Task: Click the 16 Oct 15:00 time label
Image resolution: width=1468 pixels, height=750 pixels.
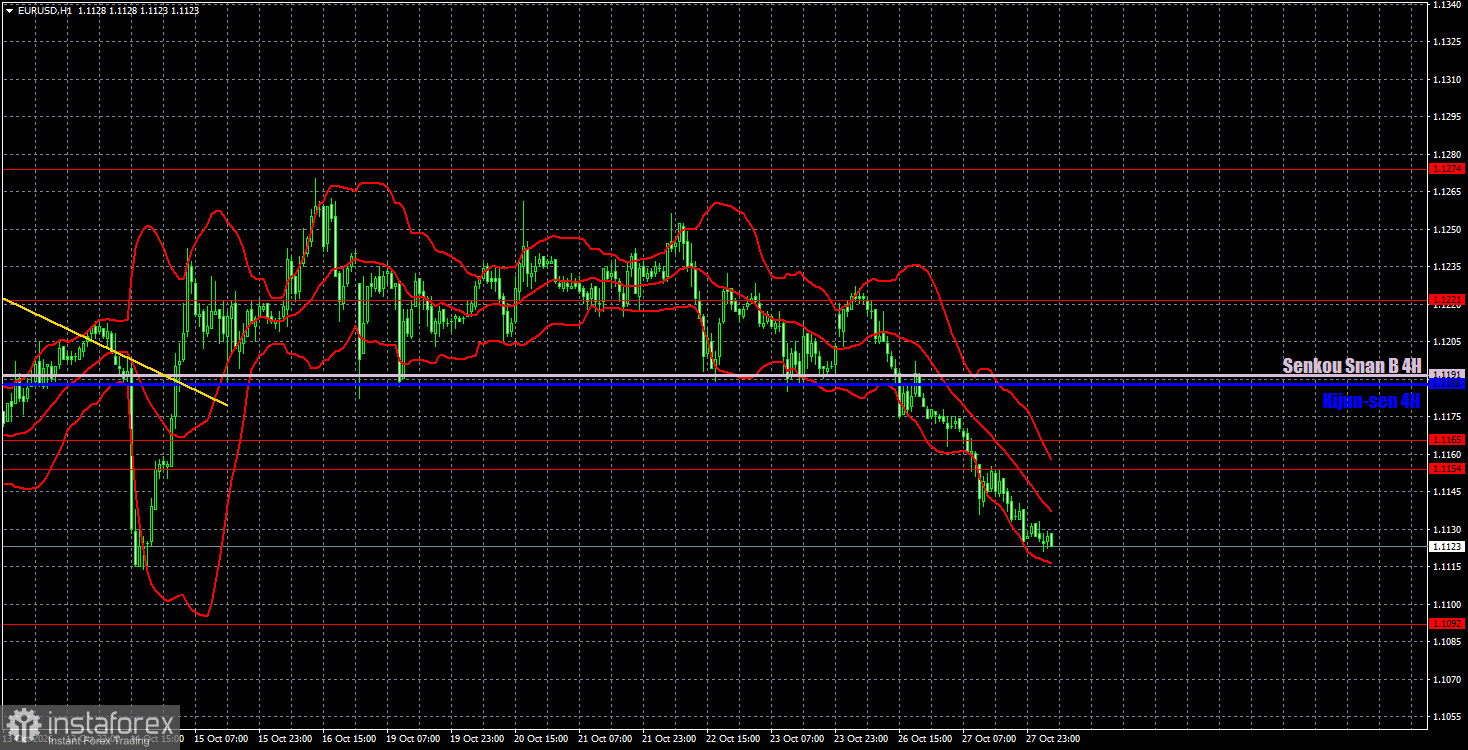Action: click(x=350, y=739)
